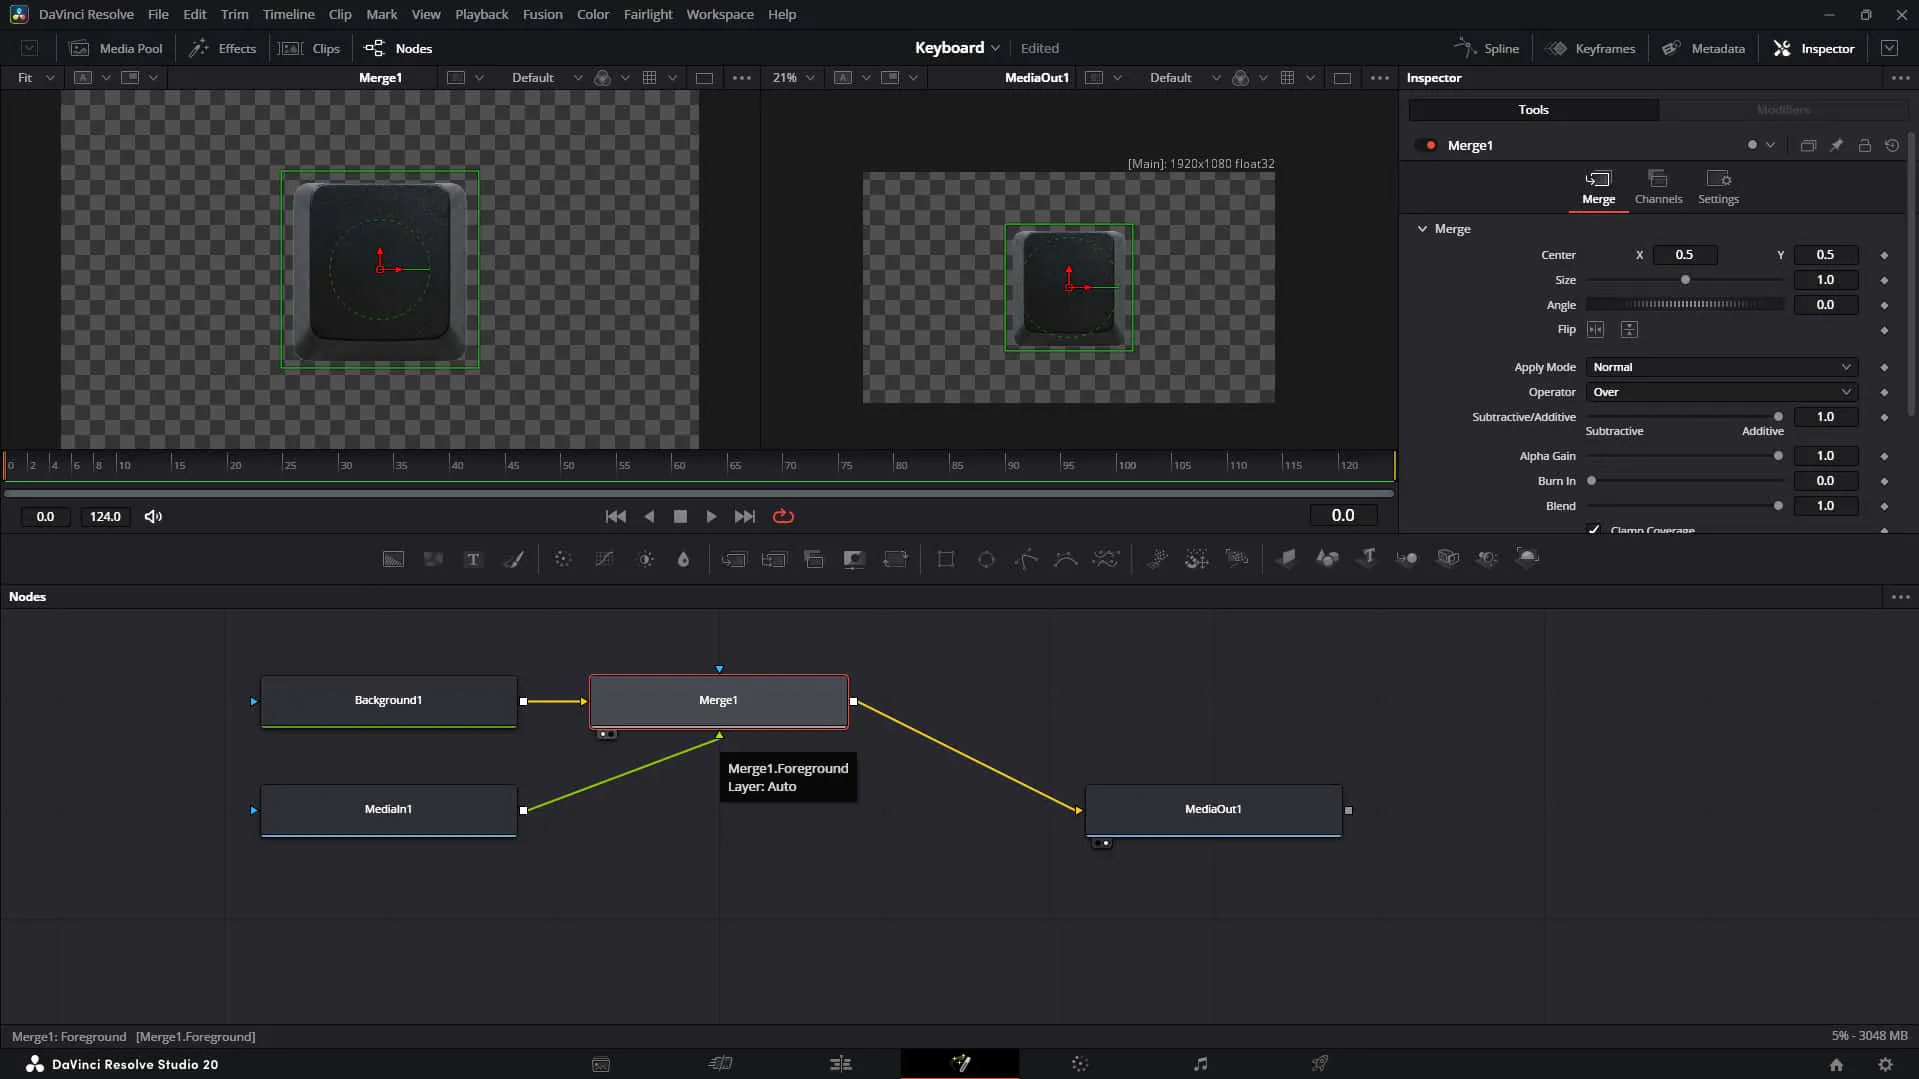Open right viewer Default LUT dropdown
This screenshot has height=1079, width=1919.
[x=1184, y=78]
